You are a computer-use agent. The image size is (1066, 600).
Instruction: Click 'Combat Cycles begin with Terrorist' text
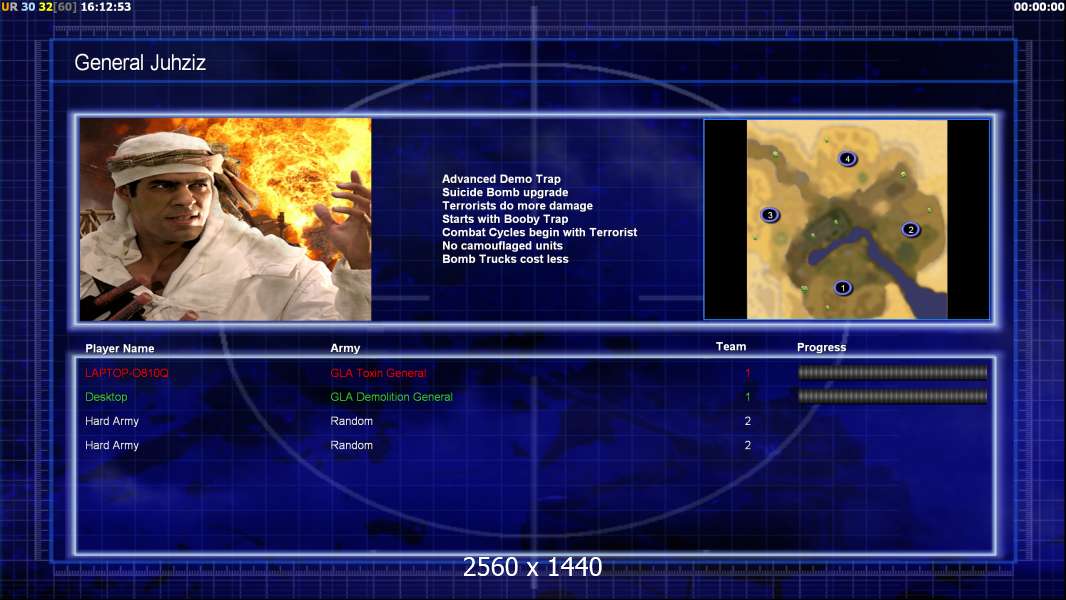(540, 232)
